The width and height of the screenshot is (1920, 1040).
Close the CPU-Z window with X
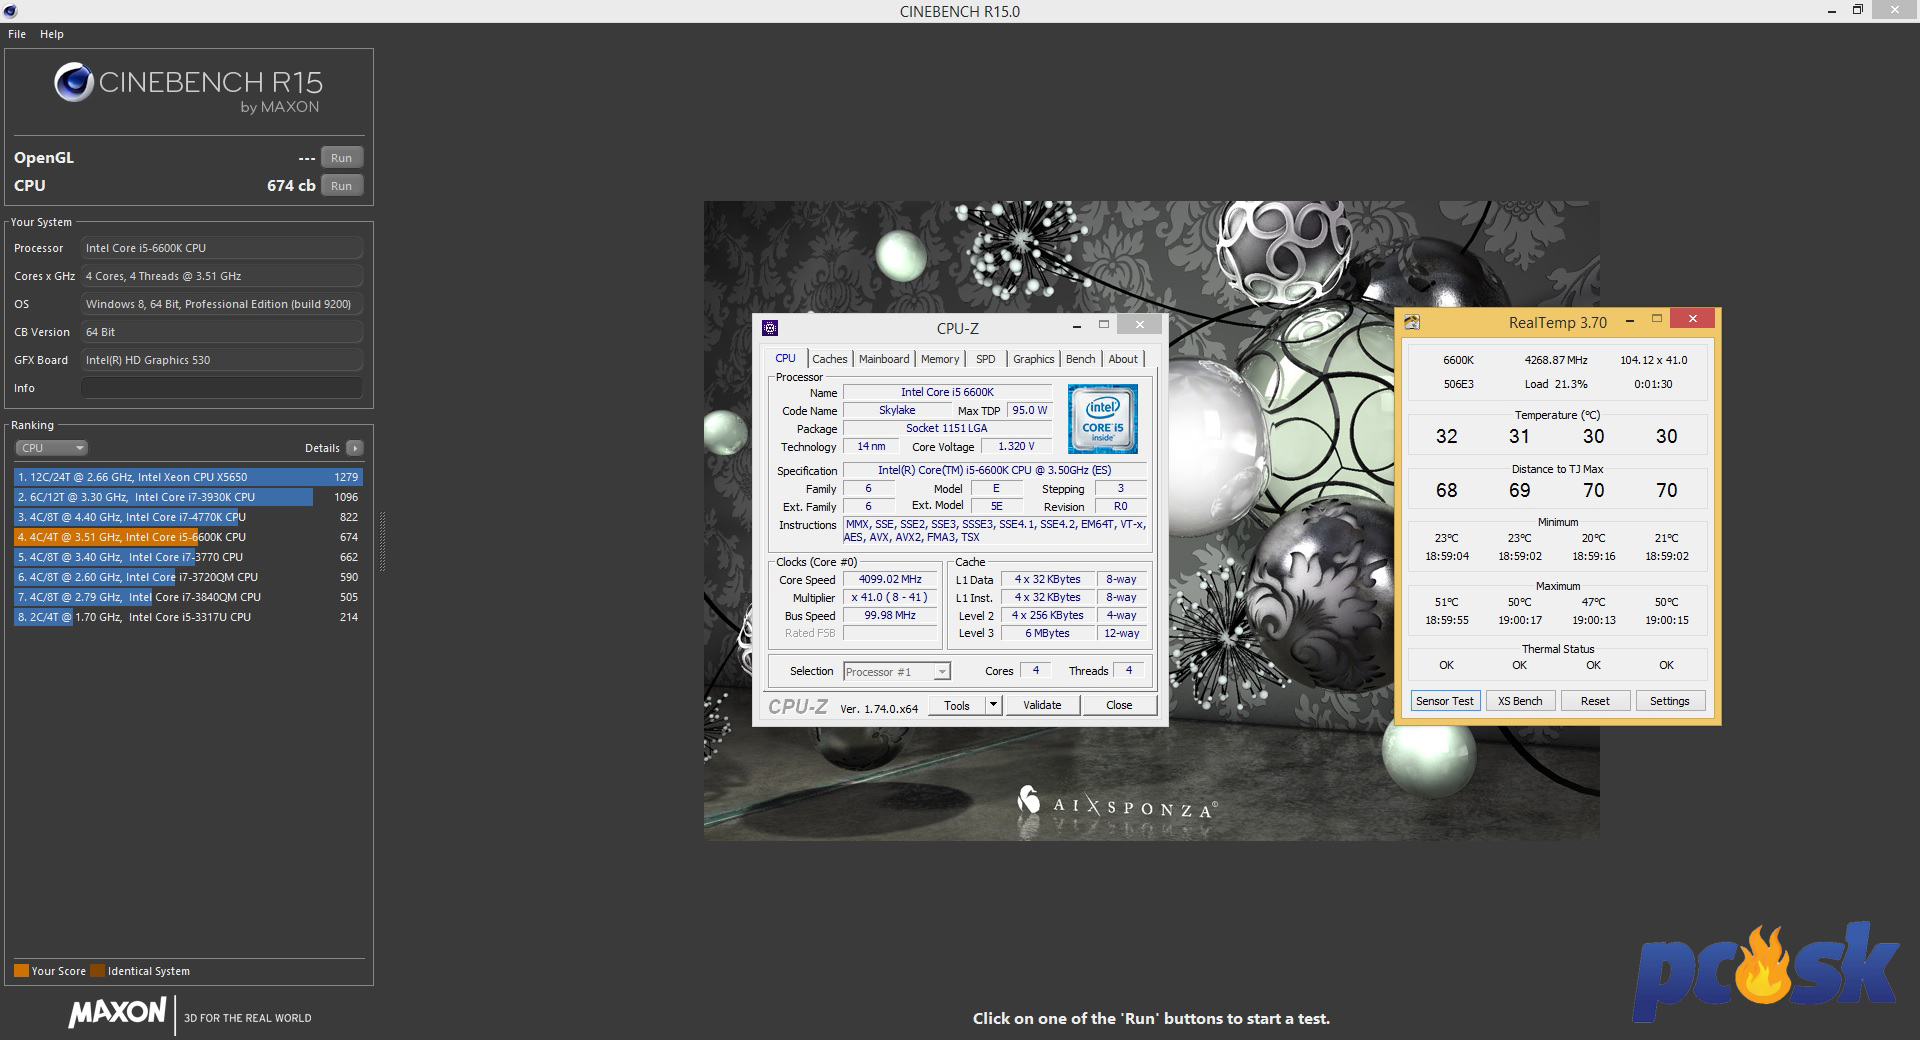[x=1139, y=325]
